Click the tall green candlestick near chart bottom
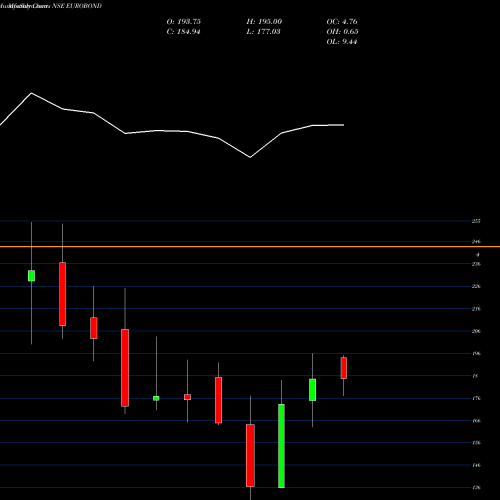 (281, 446)
